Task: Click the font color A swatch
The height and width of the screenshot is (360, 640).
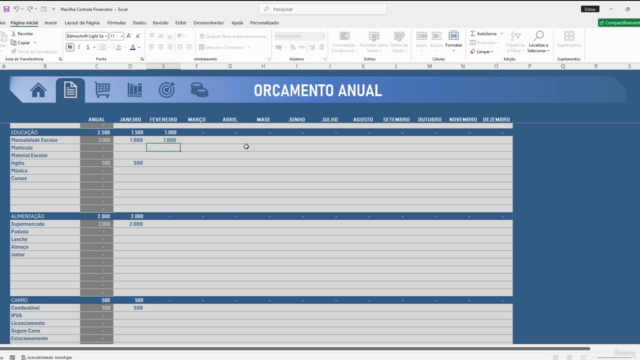Action: click(133, 47)
